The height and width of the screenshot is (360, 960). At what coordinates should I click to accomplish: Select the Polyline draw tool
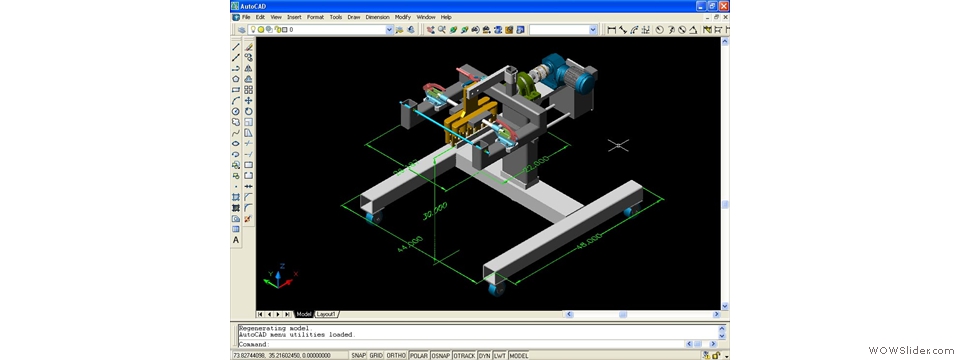point(236,68)
